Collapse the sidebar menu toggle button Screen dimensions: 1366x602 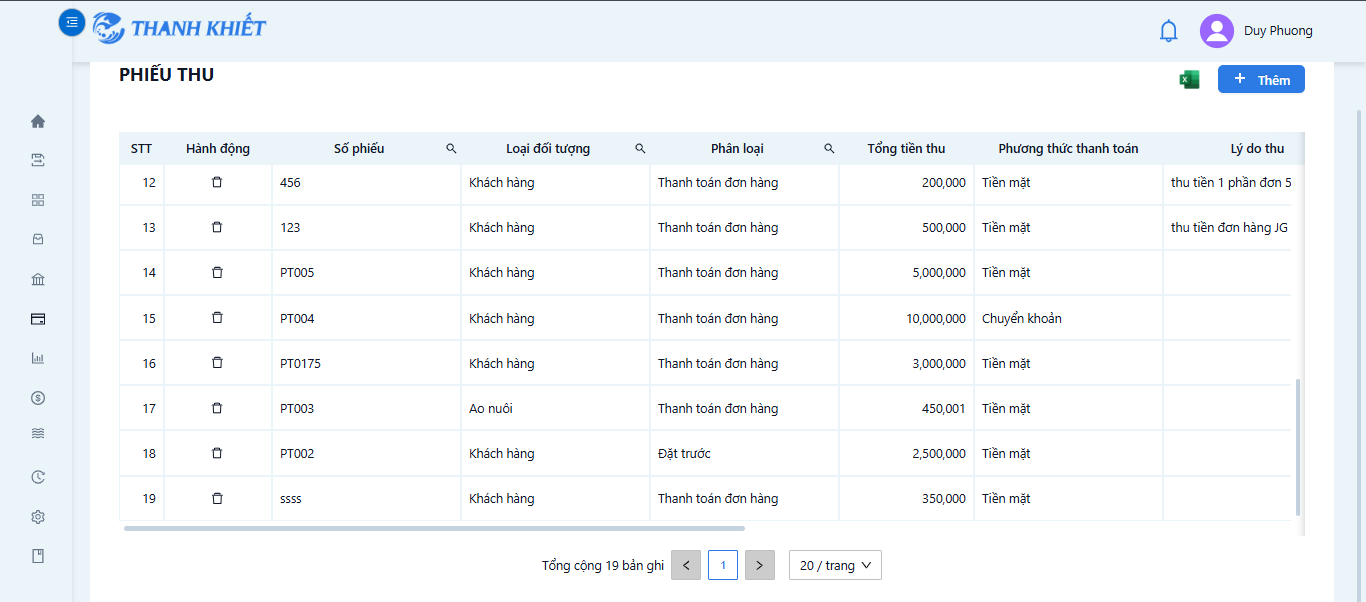[72, 22]
